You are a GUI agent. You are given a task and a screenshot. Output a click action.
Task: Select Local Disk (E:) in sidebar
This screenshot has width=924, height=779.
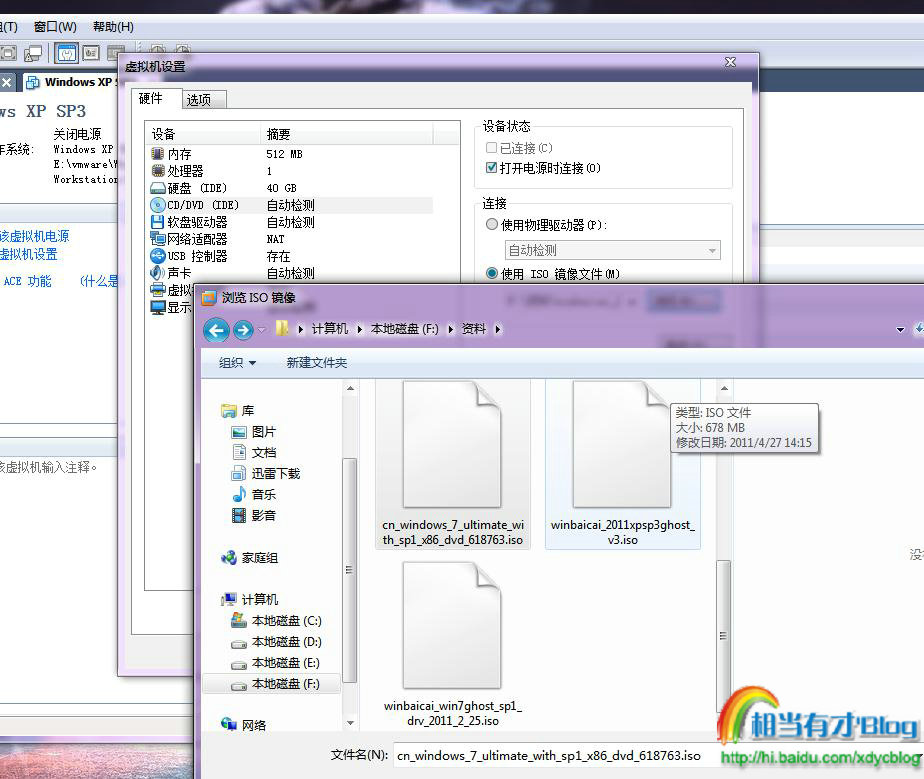[x=276, y=663]
